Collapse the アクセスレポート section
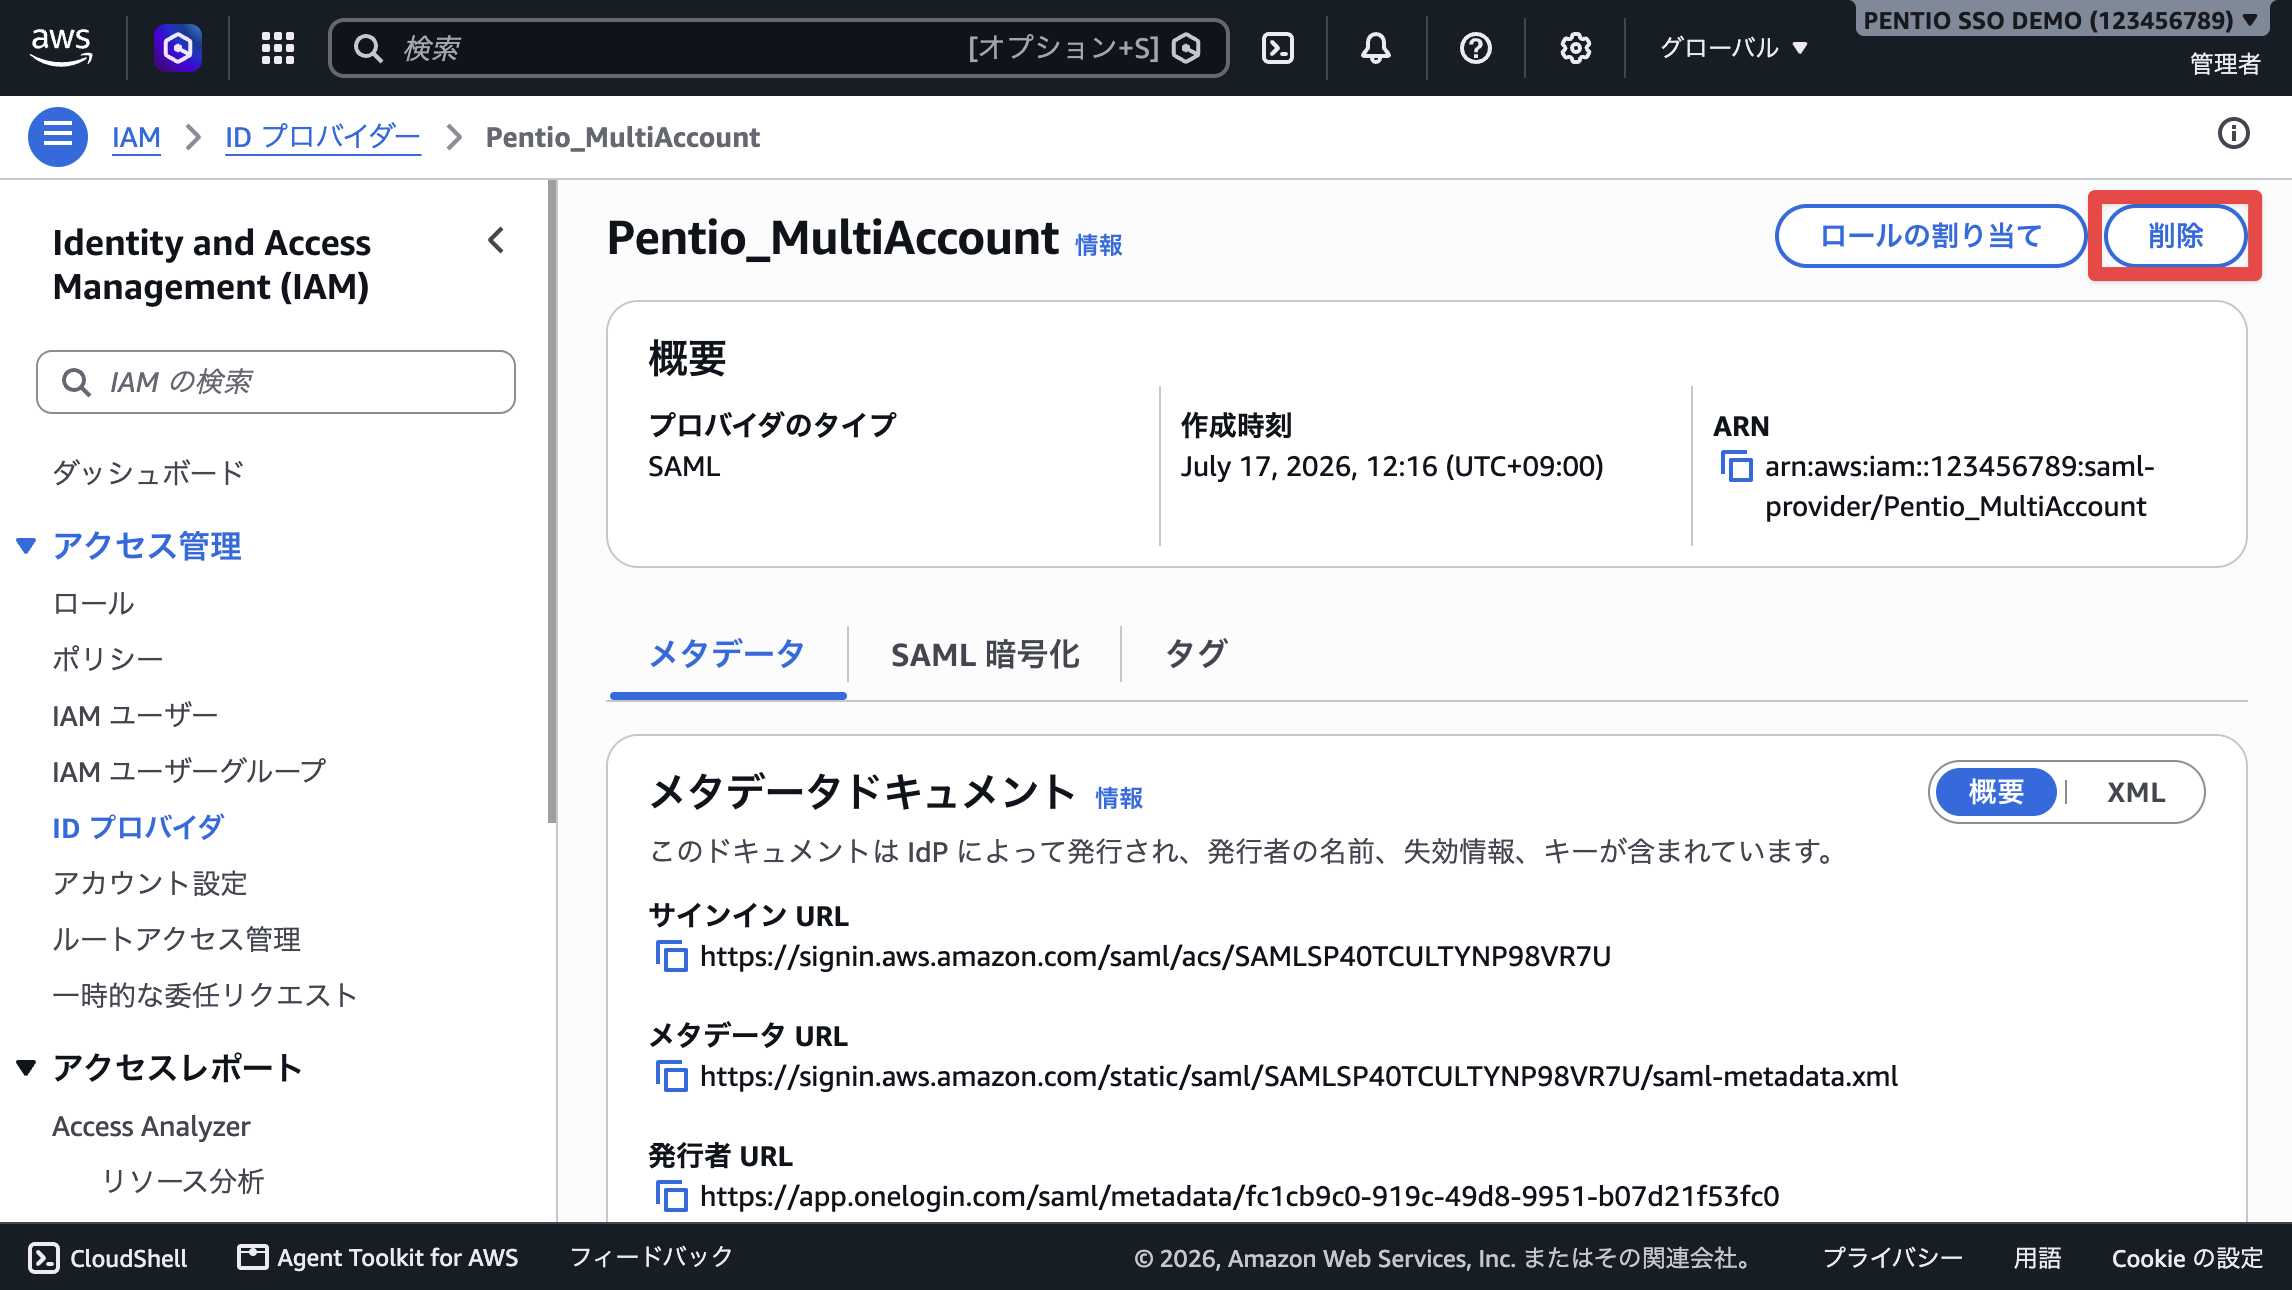Viewport: 2292px width, 1290px height. [x=27, y=1067]
